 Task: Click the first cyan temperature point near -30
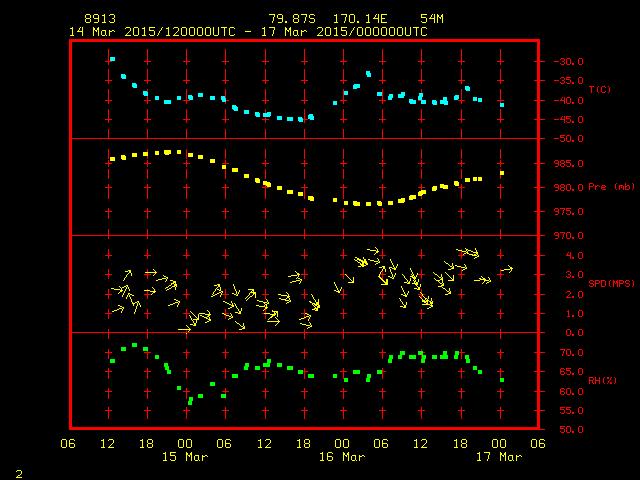pos(112,59)
